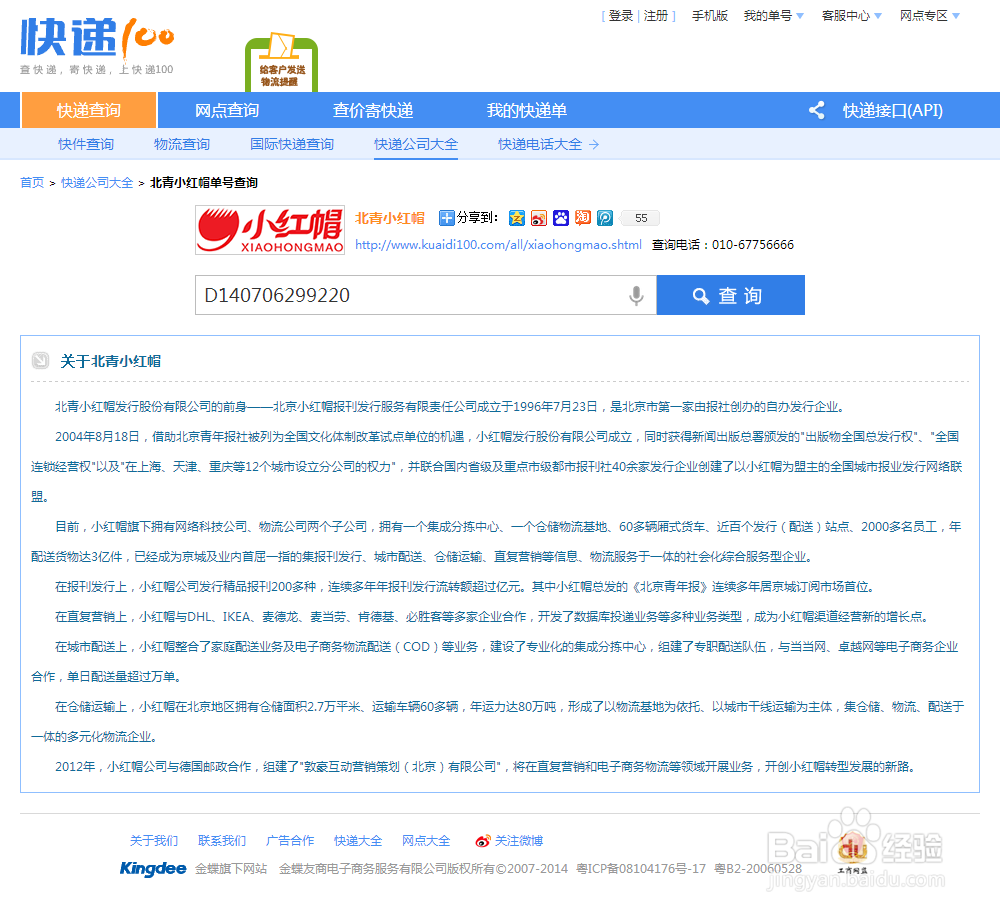Select the 快递公司大全 sub-tab

(x=416, y=144)
